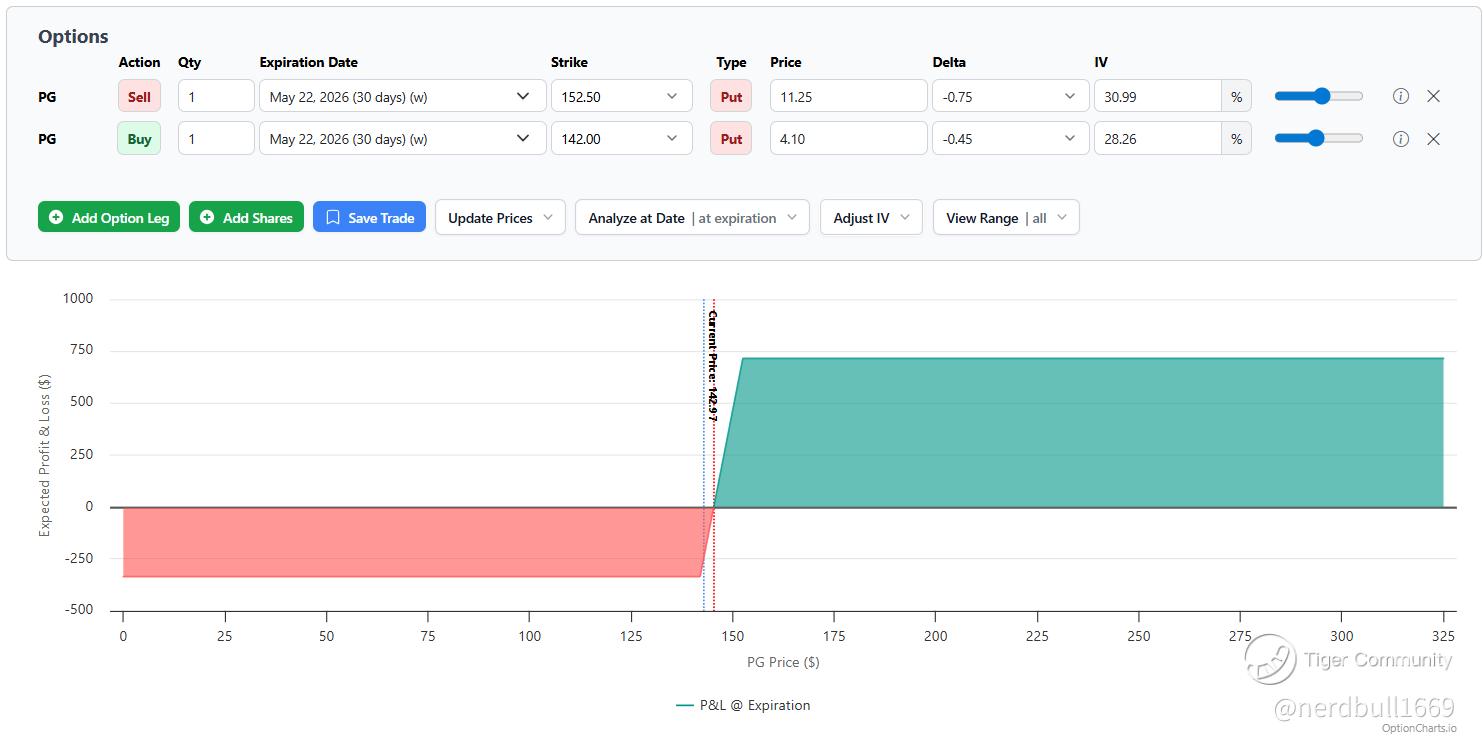1483x741 pixels.
Task: Open the -0.45 delta dropdown
Action: point(1010,139)
